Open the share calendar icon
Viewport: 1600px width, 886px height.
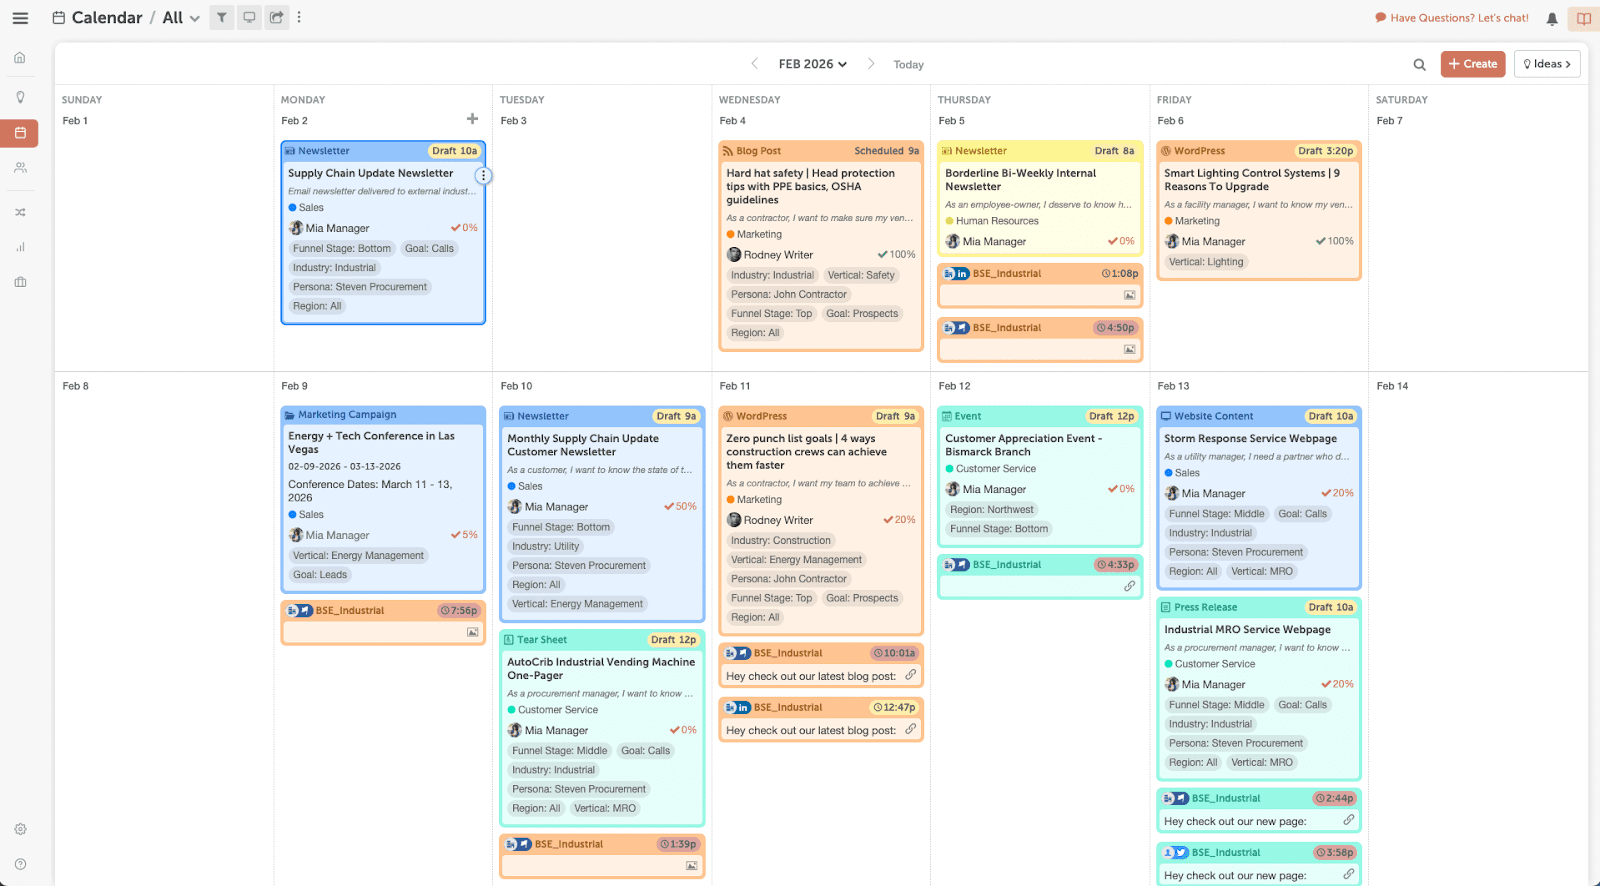pyautogui.click(x=277, y=18)
